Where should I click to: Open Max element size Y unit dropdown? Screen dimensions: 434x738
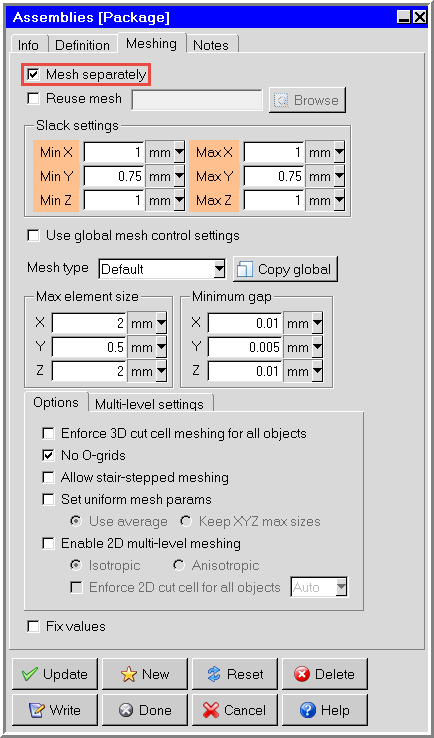pyautogui.click(x=161, y=347)
